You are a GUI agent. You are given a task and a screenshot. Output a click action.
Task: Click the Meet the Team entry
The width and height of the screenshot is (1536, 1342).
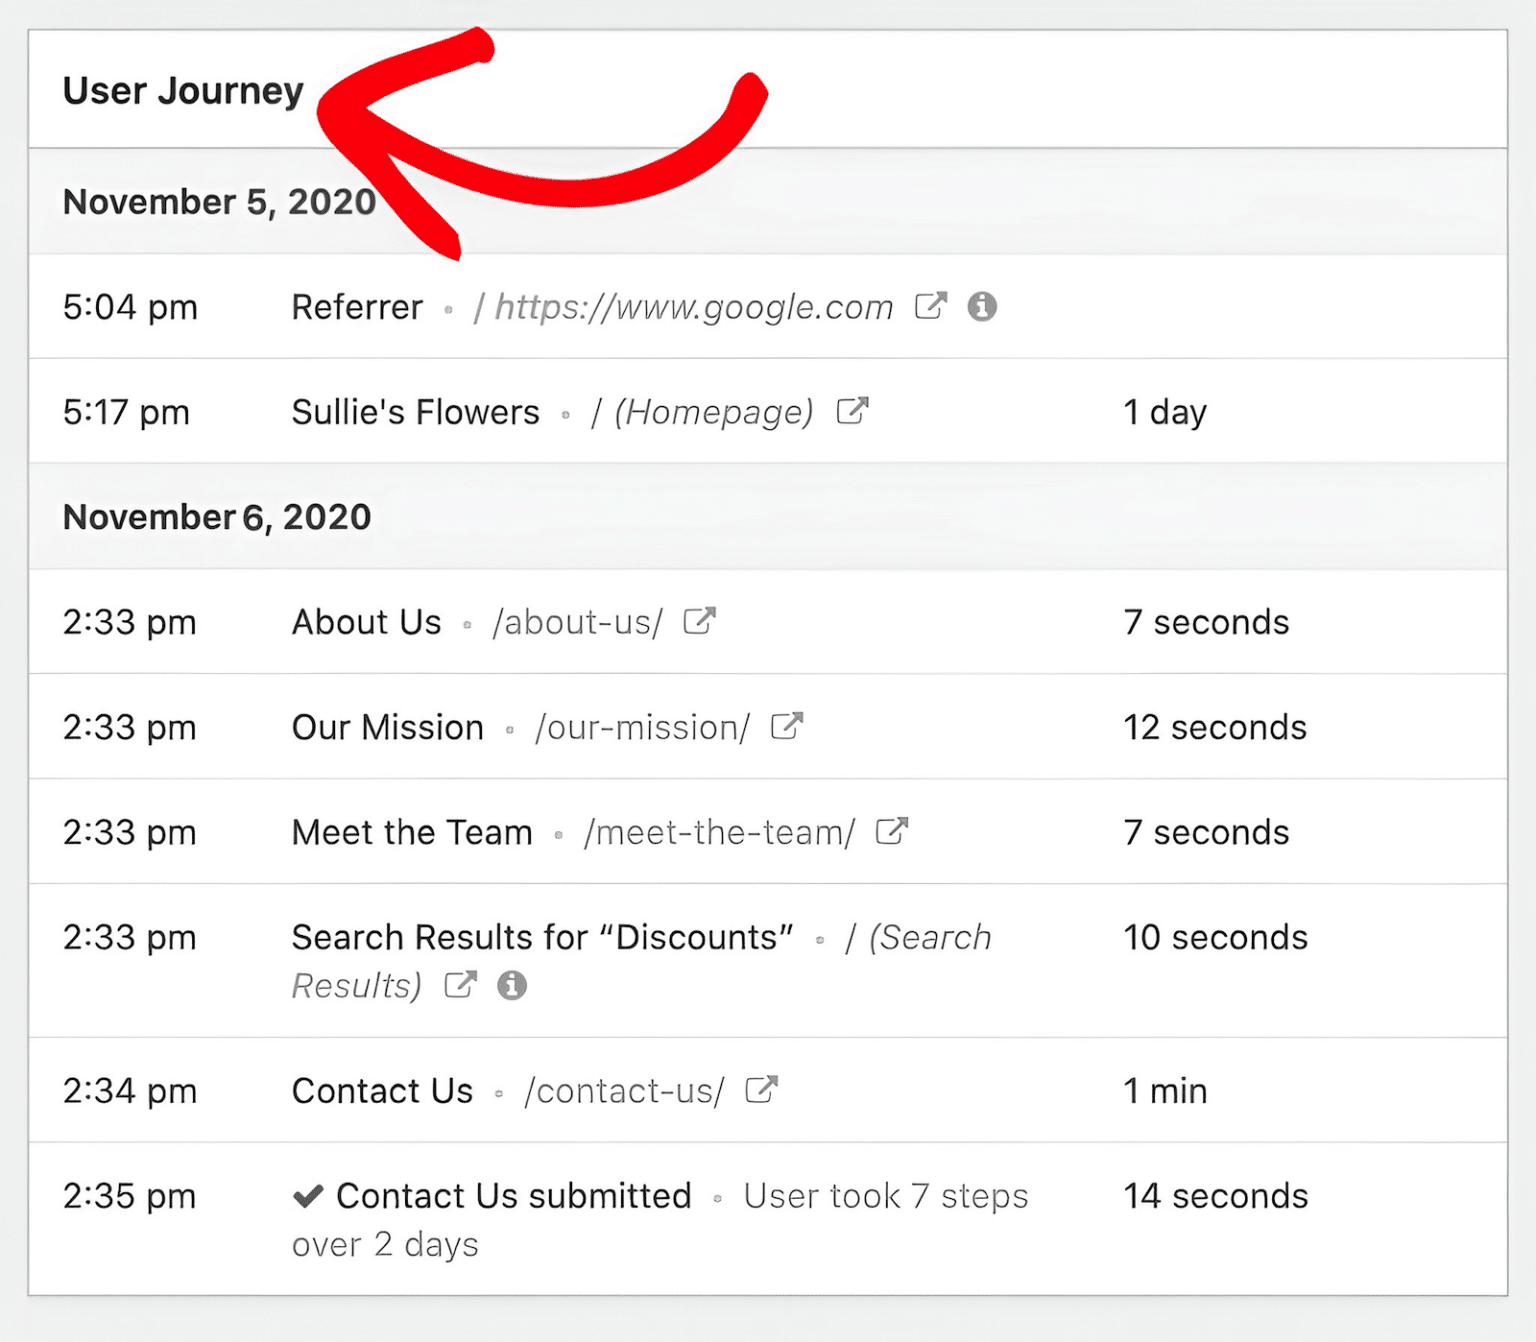[x=411, y=831]
